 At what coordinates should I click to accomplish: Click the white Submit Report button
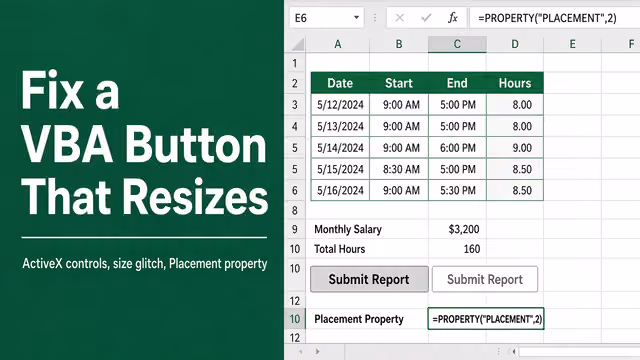coord(485,279)
